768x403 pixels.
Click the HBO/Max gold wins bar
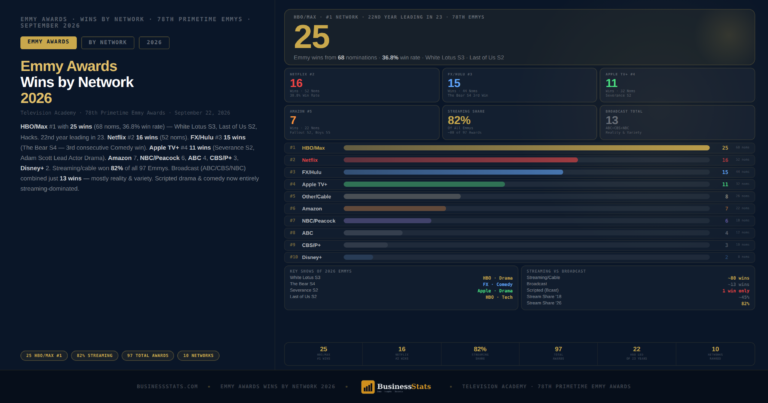[527, 148]
